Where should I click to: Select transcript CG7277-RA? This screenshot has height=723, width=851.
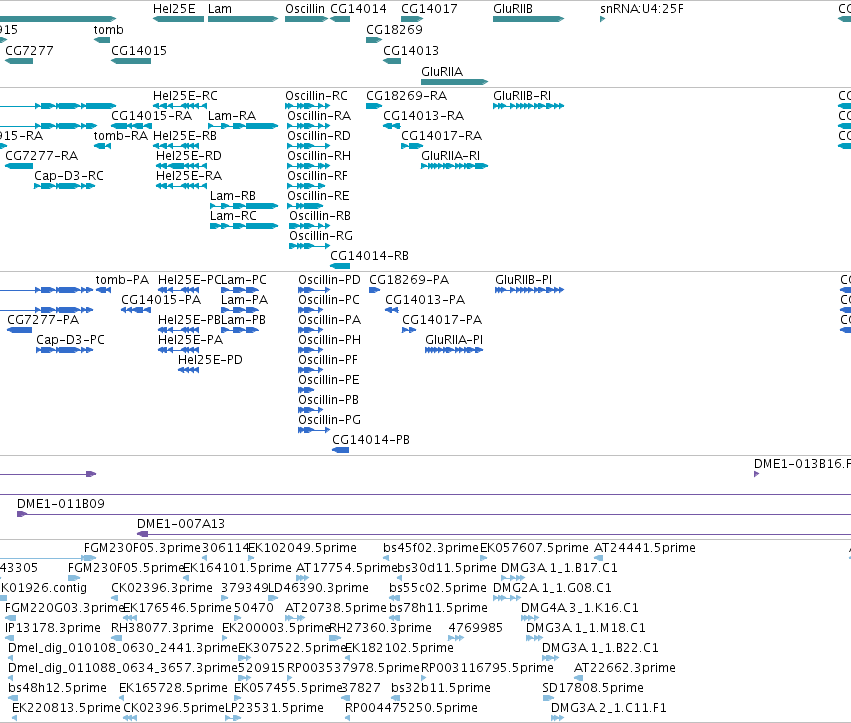point(19,166)
